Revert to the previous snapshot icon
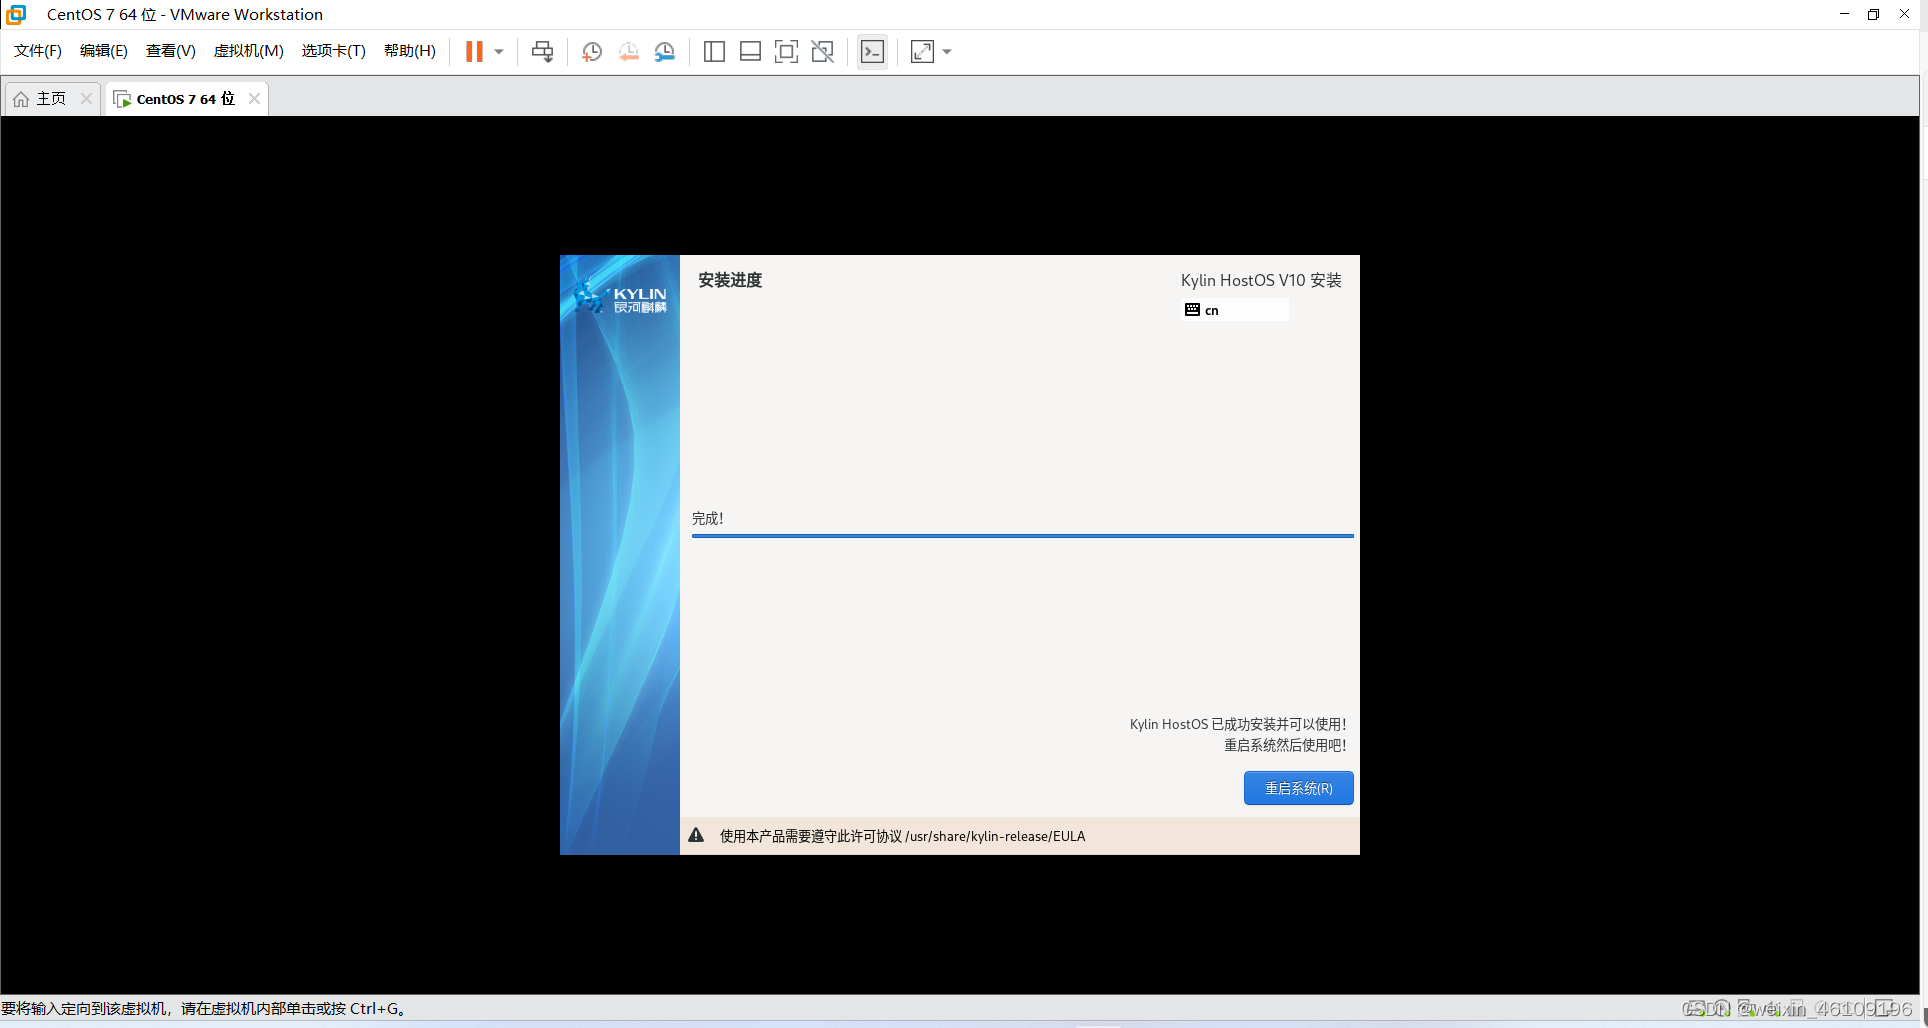The image size is (1928, 1028). 629,52
